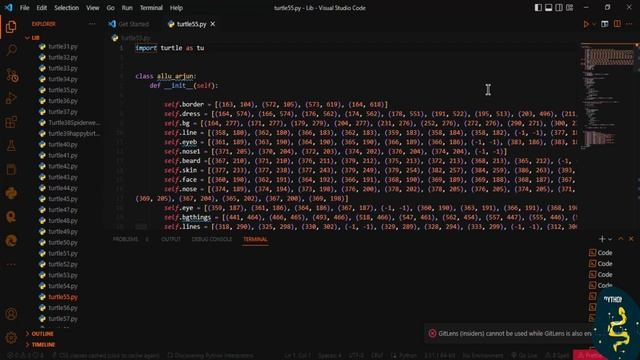Open Explorer panel more actions ellipsis

92,24
